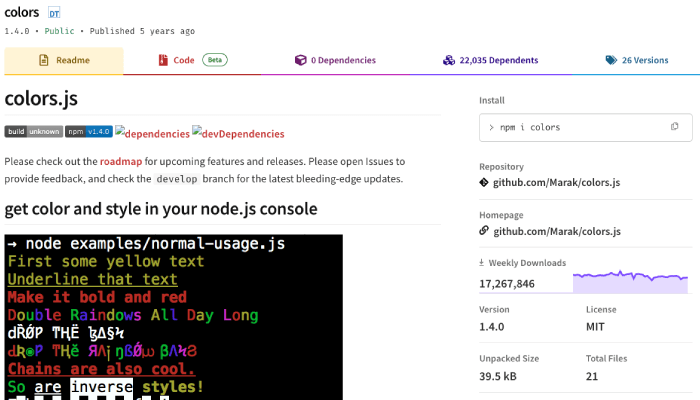Click the Code file icon
Image resolution: width=700 pixels, height=400 pixels.
[163, 60]
